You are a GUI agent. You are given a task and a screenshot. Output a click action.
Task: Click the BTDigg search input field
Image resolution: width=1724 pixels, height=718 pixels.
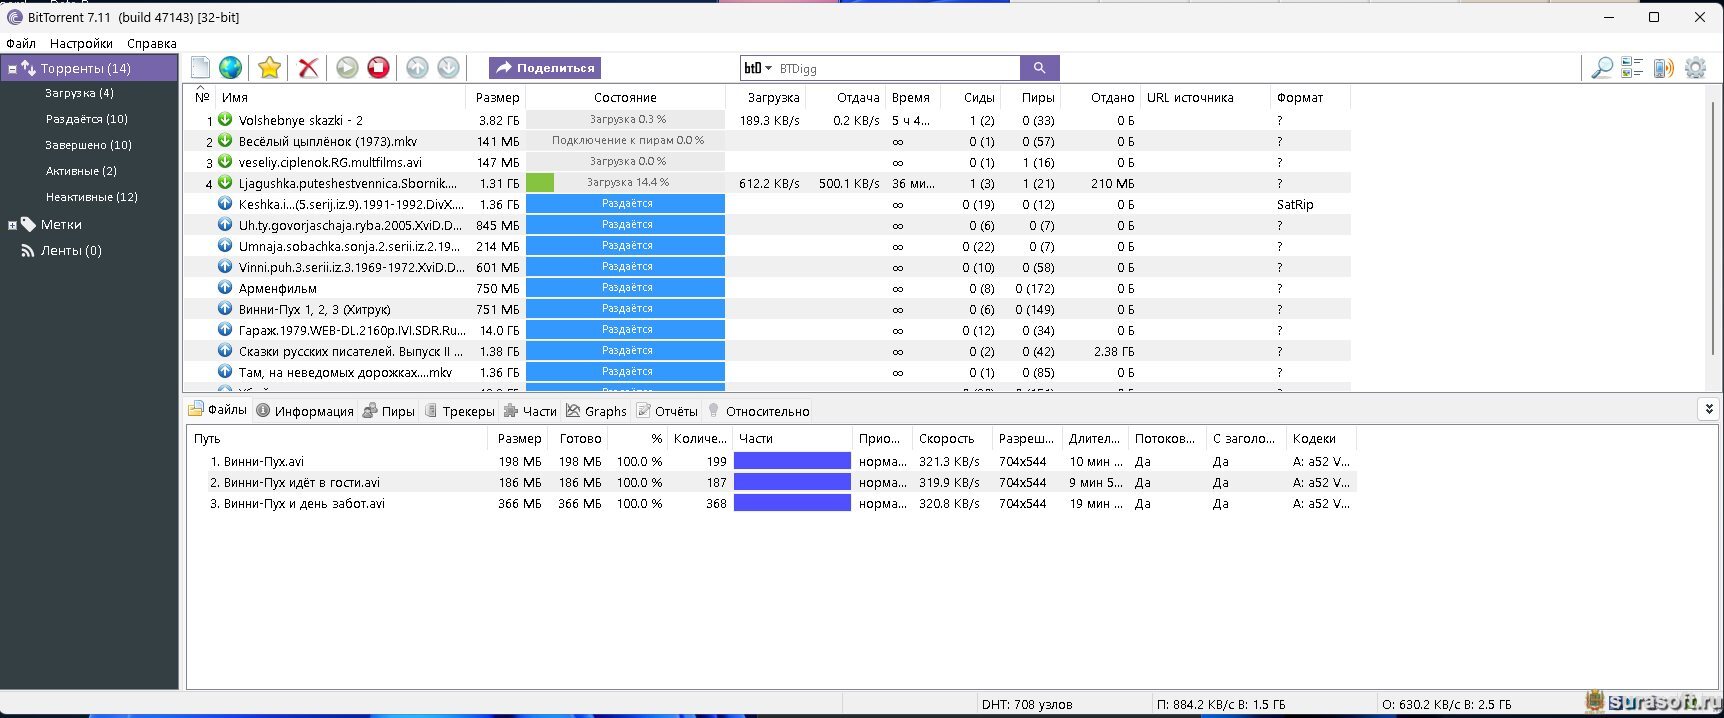tap(898, 68)
